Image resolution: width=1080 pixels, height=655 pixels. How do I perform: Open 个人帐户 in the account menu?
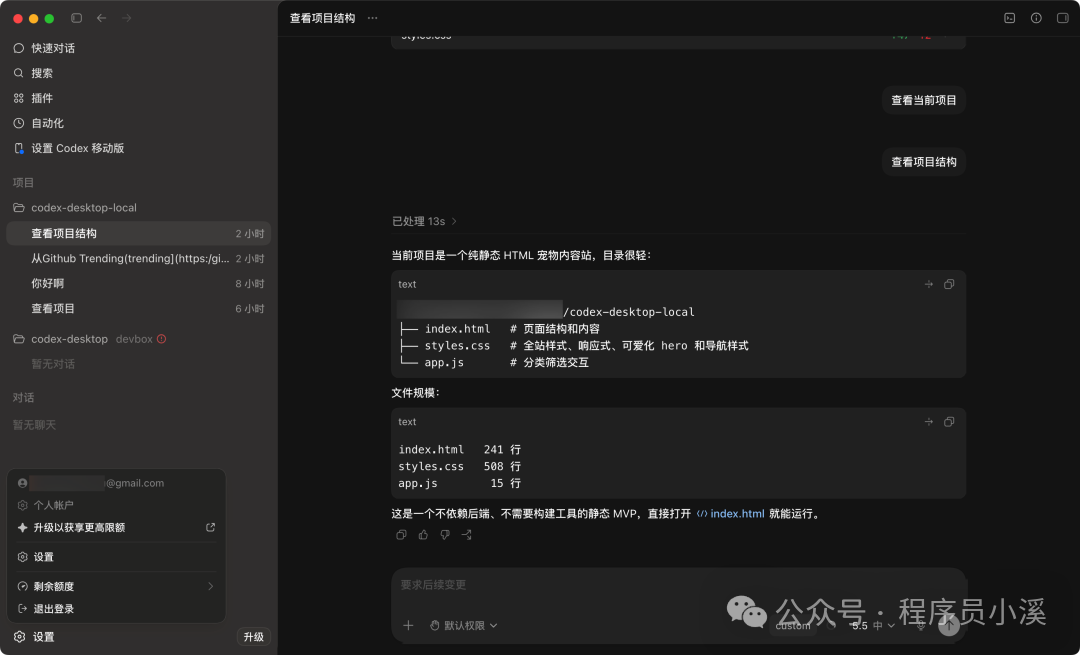tap(116, 505)
